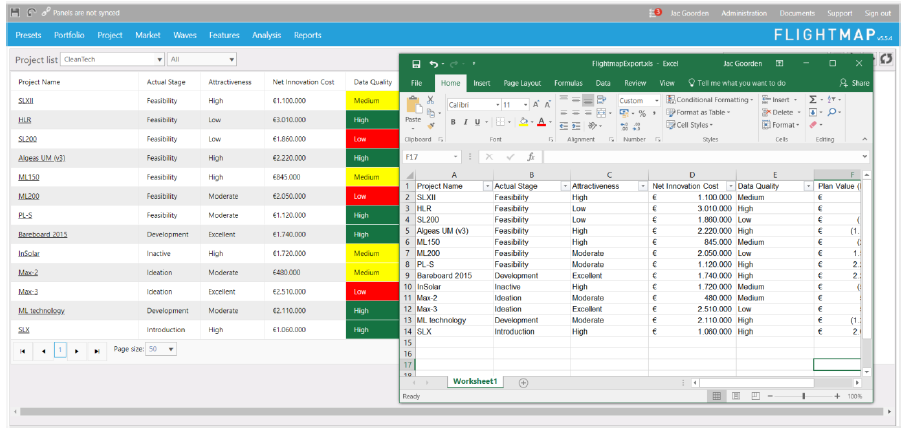Click the Wrap Text icon in Alignment group
Viewport: 905px width, 431px height.
601,100
